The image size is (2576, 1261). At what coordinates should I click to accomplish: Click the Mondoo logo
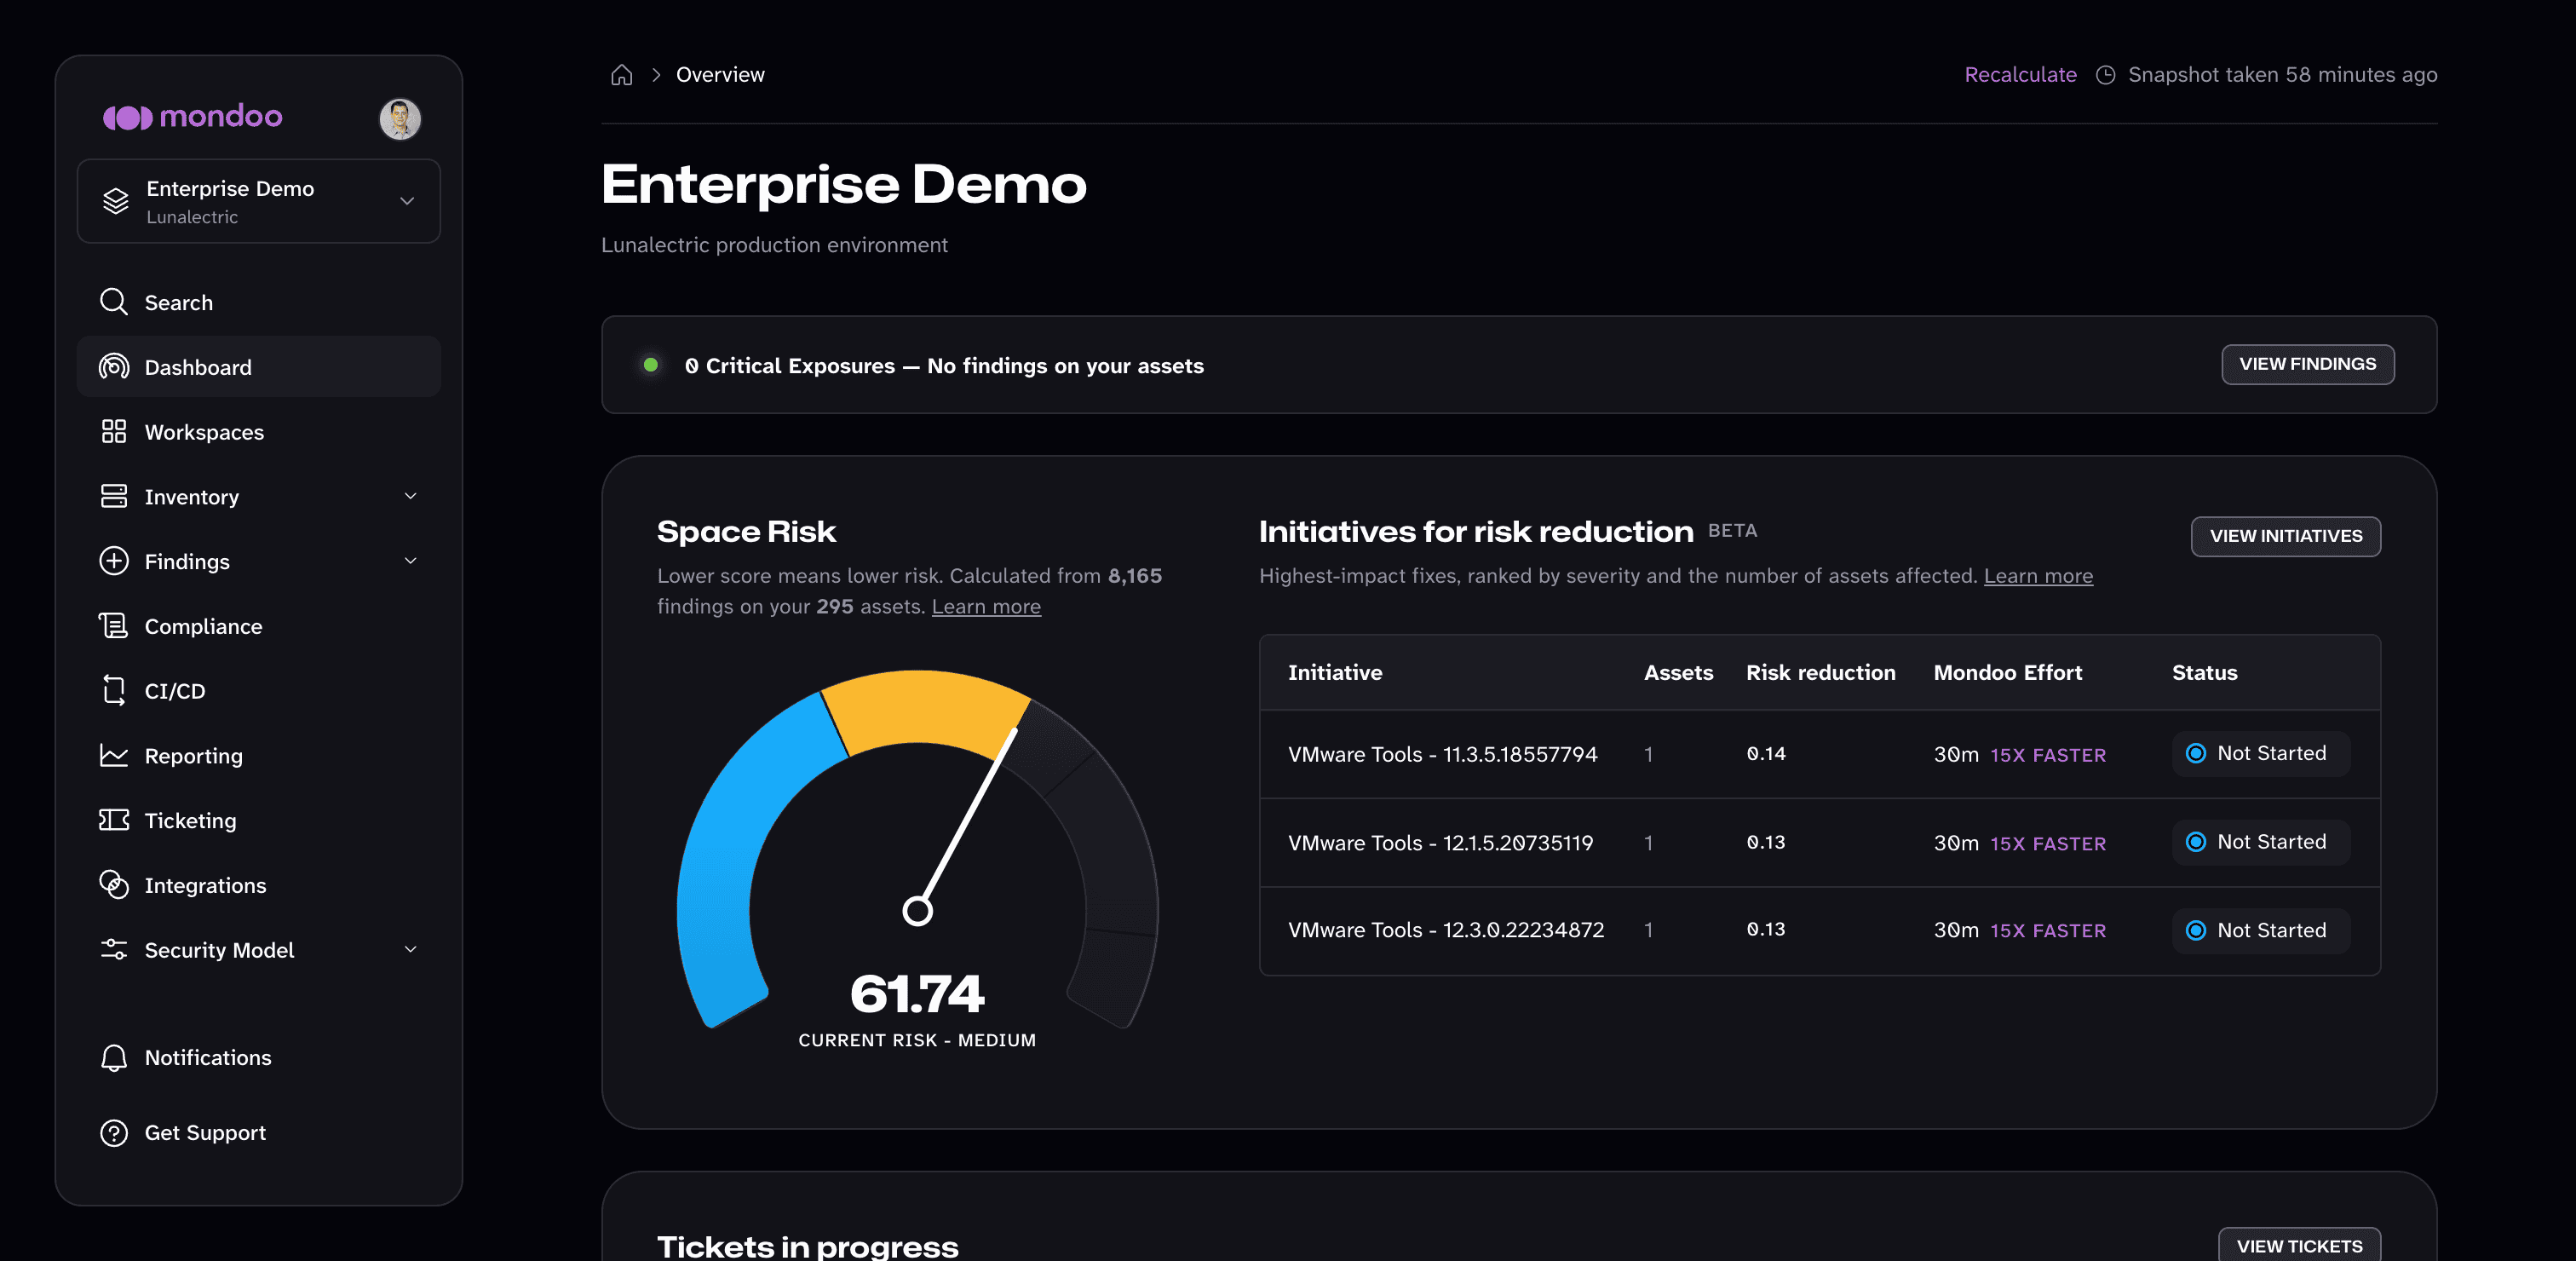pos(192,117)
